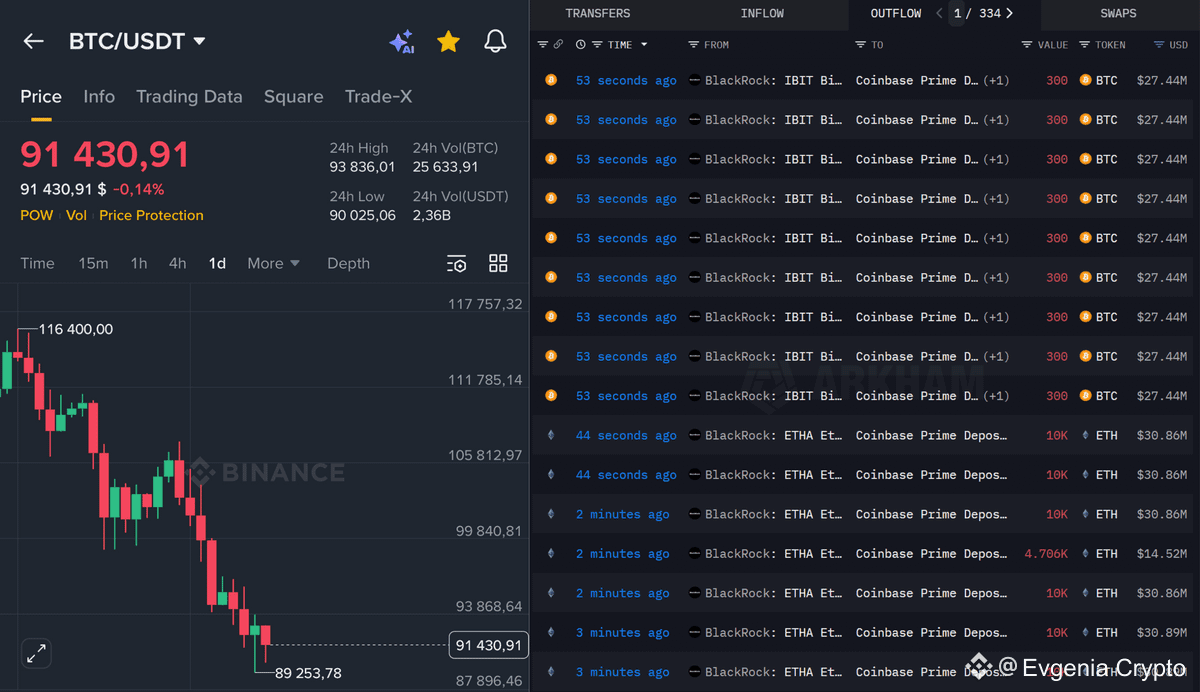The width and height of the screenshot is (1200, 692).
Task: Toggle the favorite star for BTC/USDT
Action: 448,42
